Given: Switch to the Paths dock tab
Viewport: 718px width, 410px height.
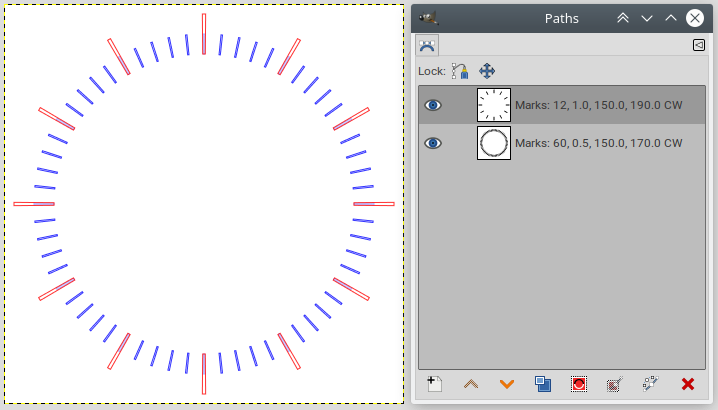Looking at the screenshot, I should 427,45.
